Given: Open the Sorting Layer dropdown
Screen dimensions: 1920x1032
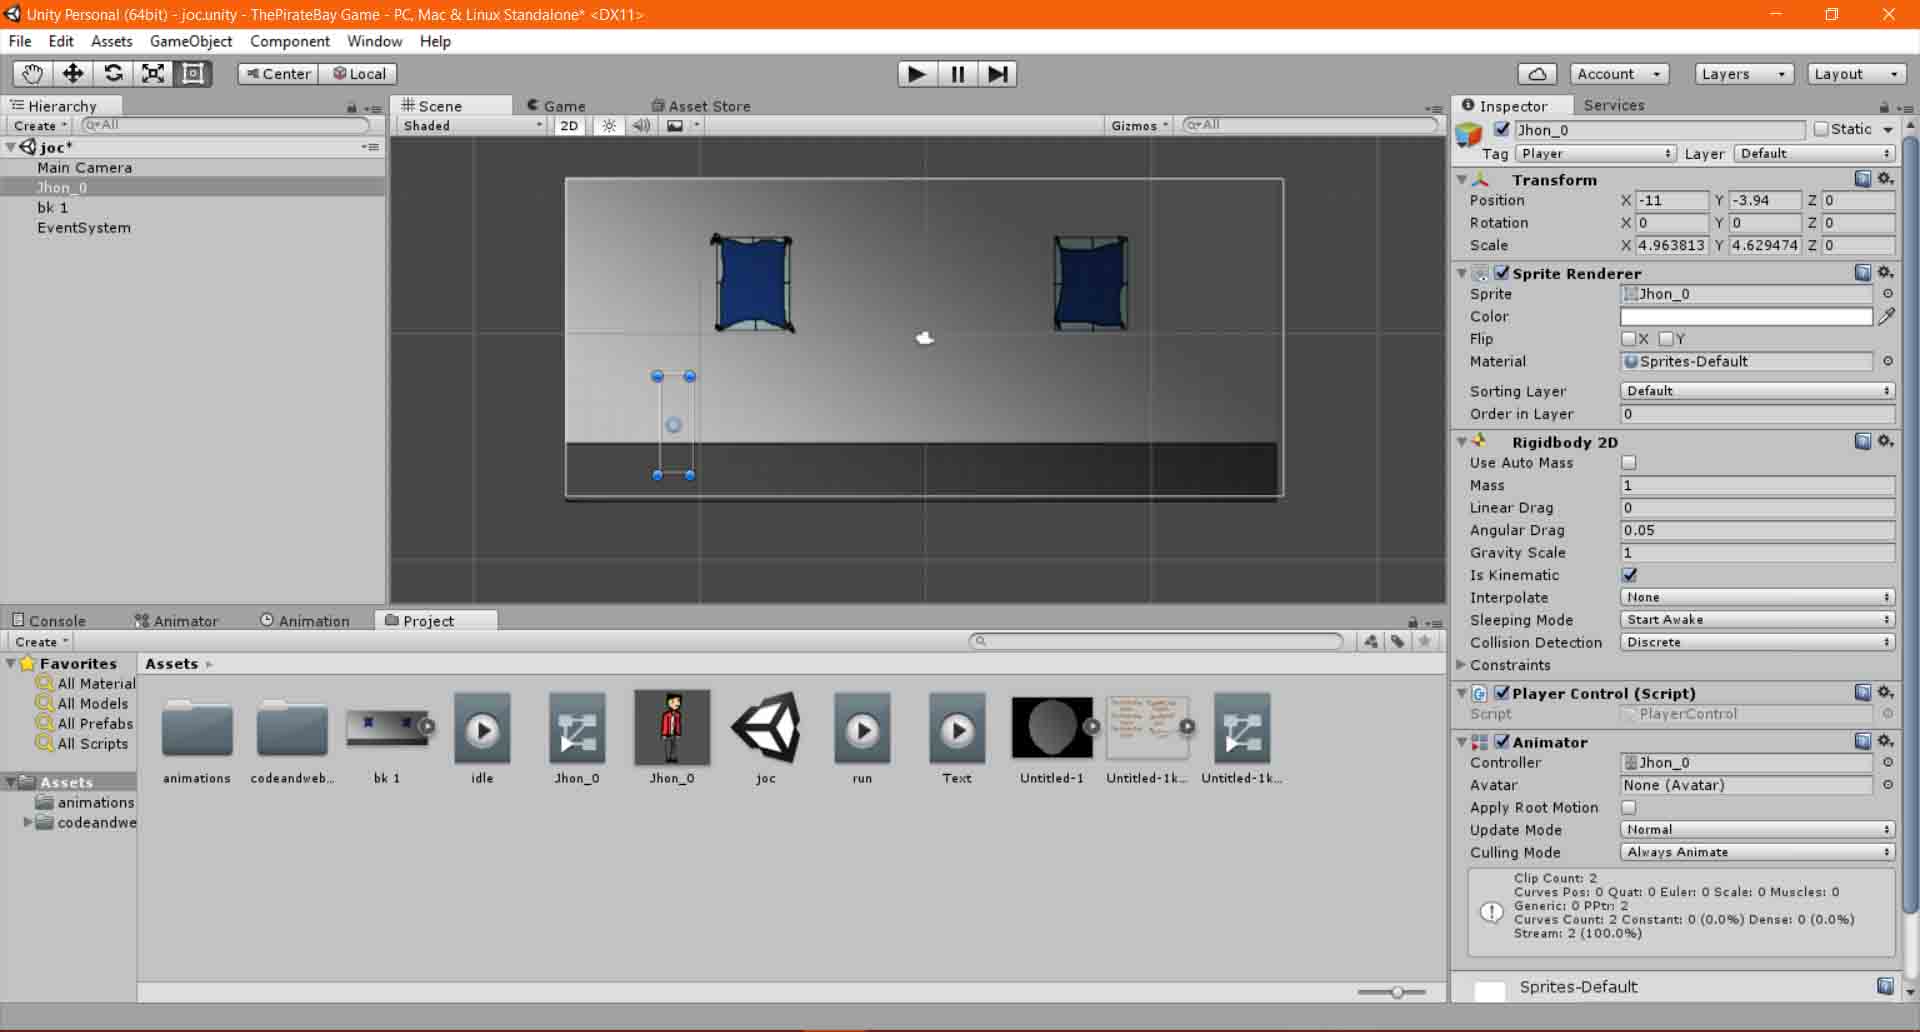Looking at the screenshot, I should click(x=1757, y=391).
